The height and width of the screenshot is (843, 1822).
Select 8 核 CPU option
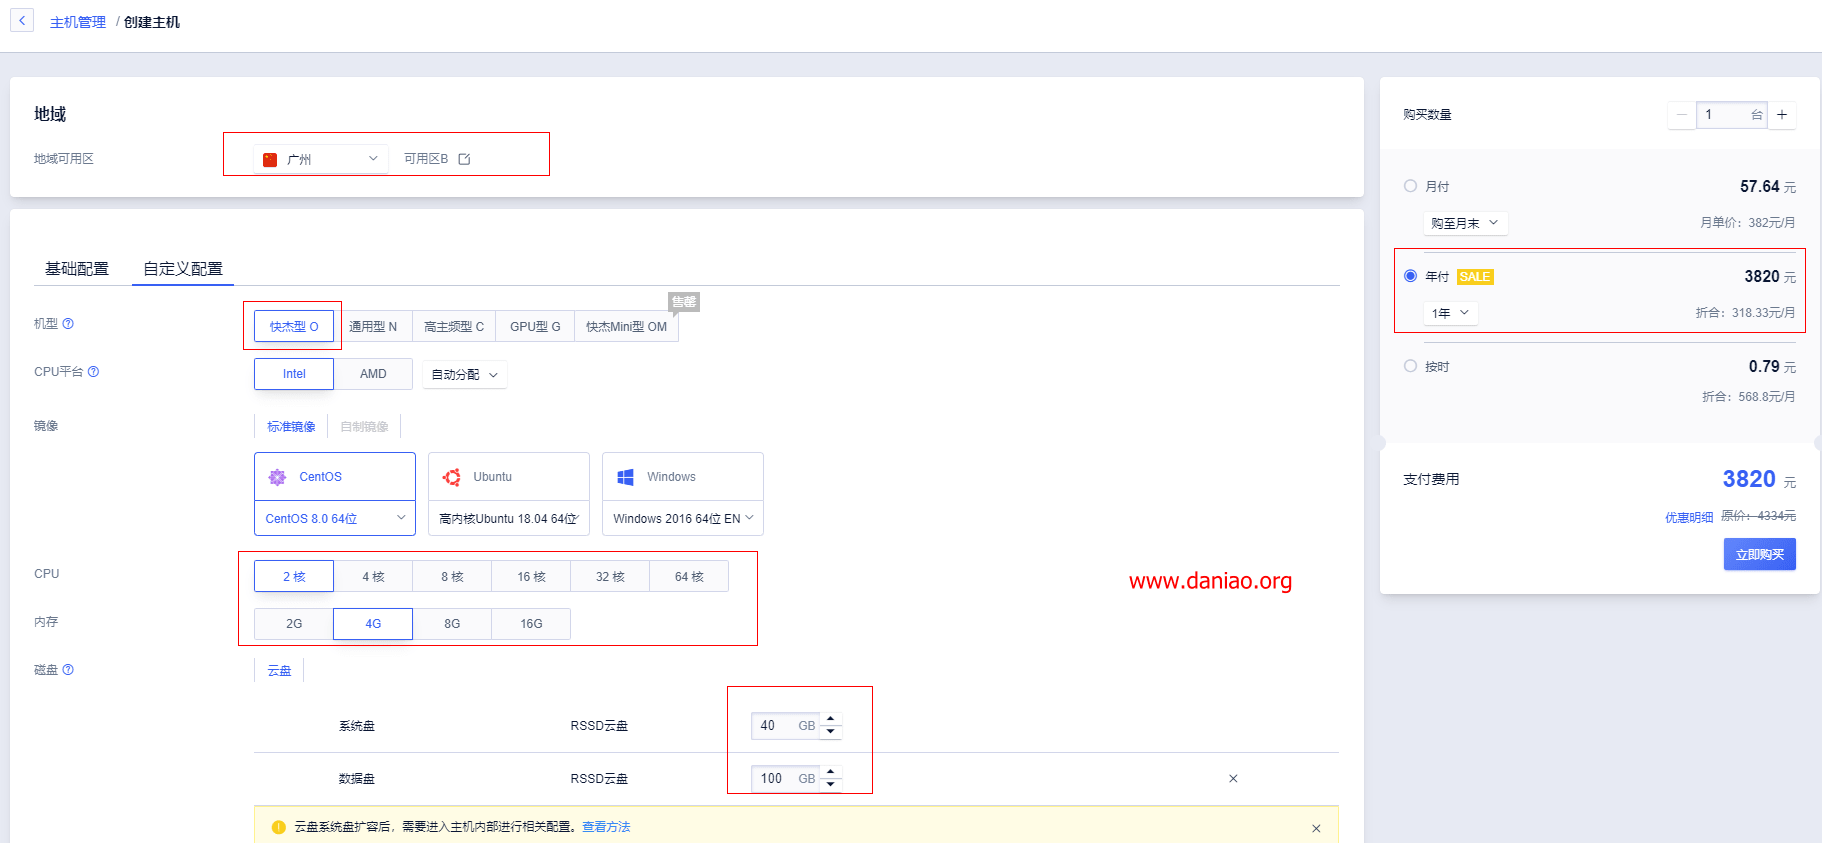452,576
